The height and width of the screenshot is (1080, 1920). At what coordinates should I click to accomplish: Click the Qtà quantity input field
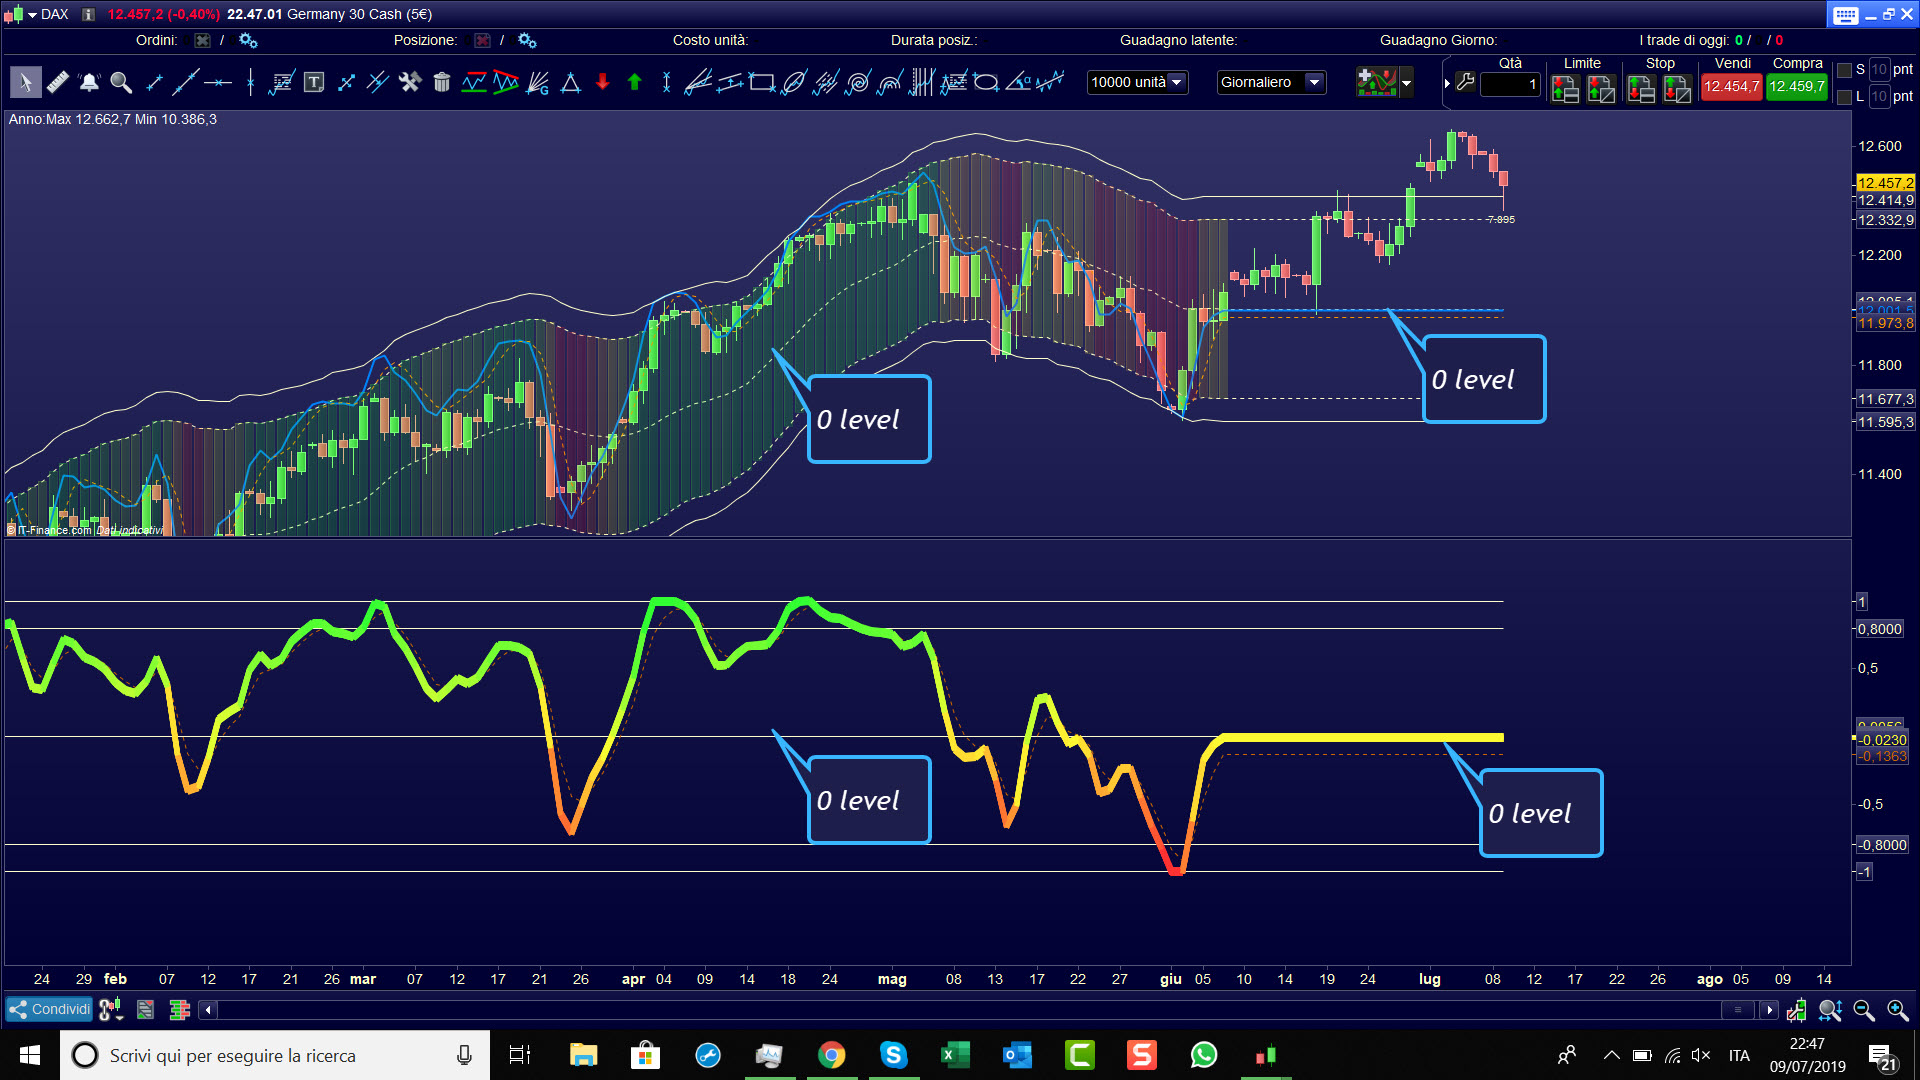click(x=1510, y=85)
